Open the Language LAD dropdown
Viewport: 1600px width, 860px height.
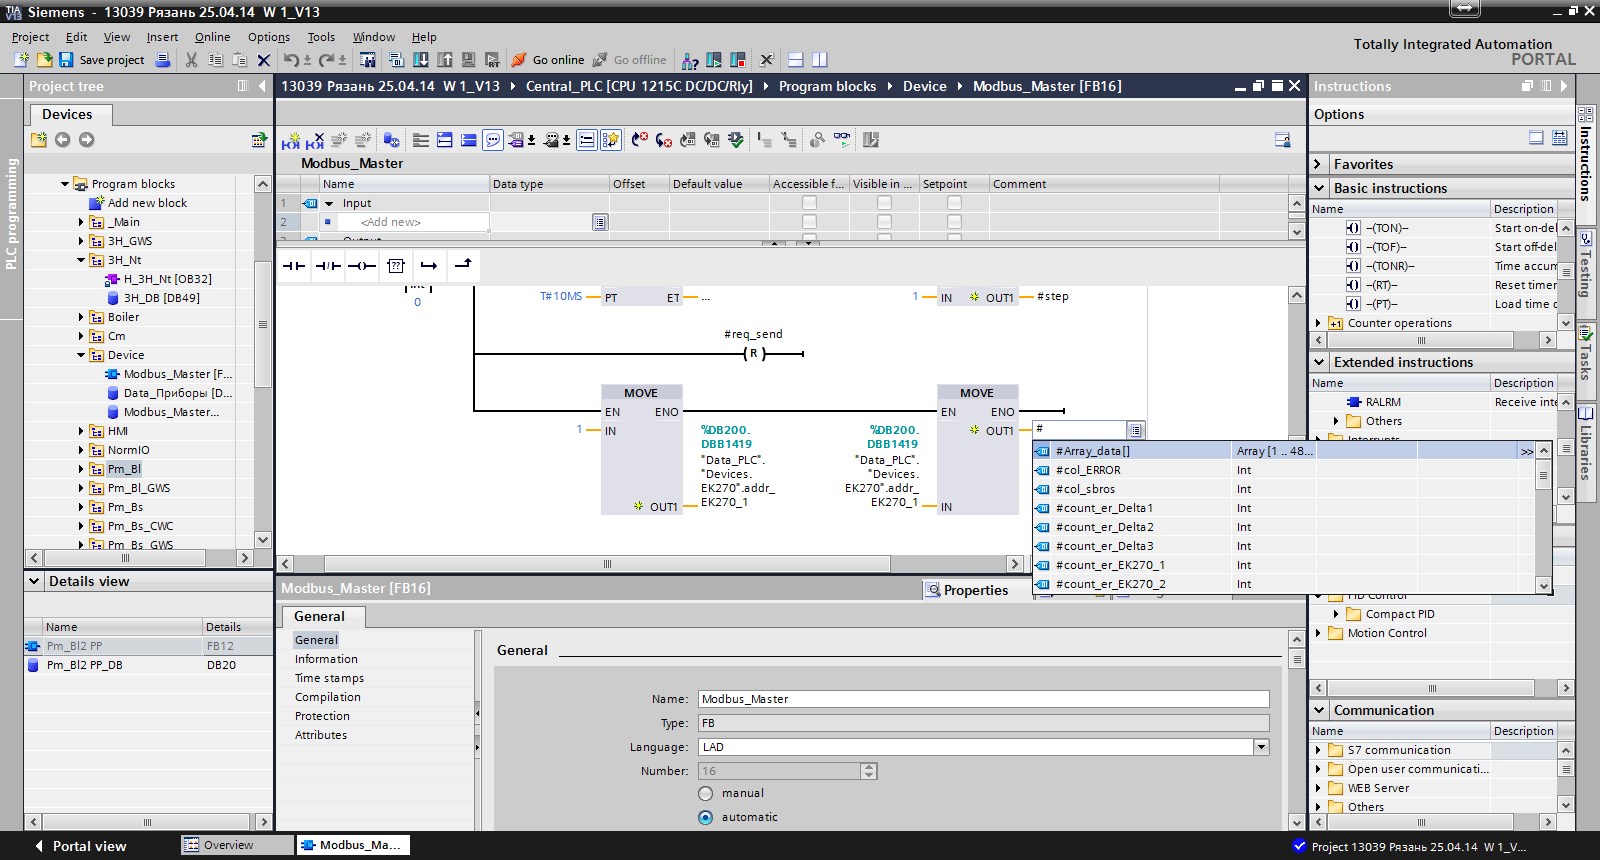coord(1261,747)
